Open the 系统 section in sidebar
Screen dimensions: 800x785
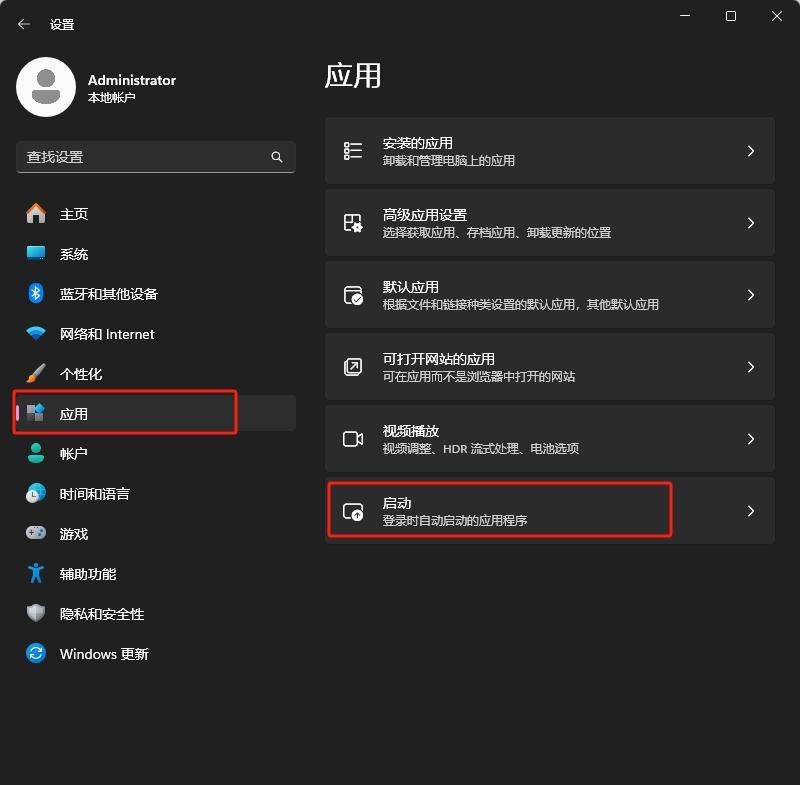[x=74, y=254]
